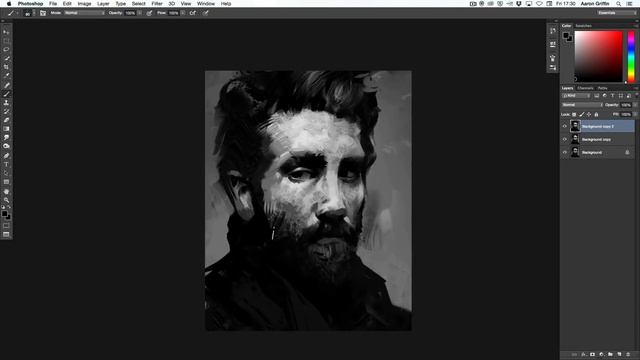Open the Filter menu
This screenshot has height=360, width=640.
157,4
